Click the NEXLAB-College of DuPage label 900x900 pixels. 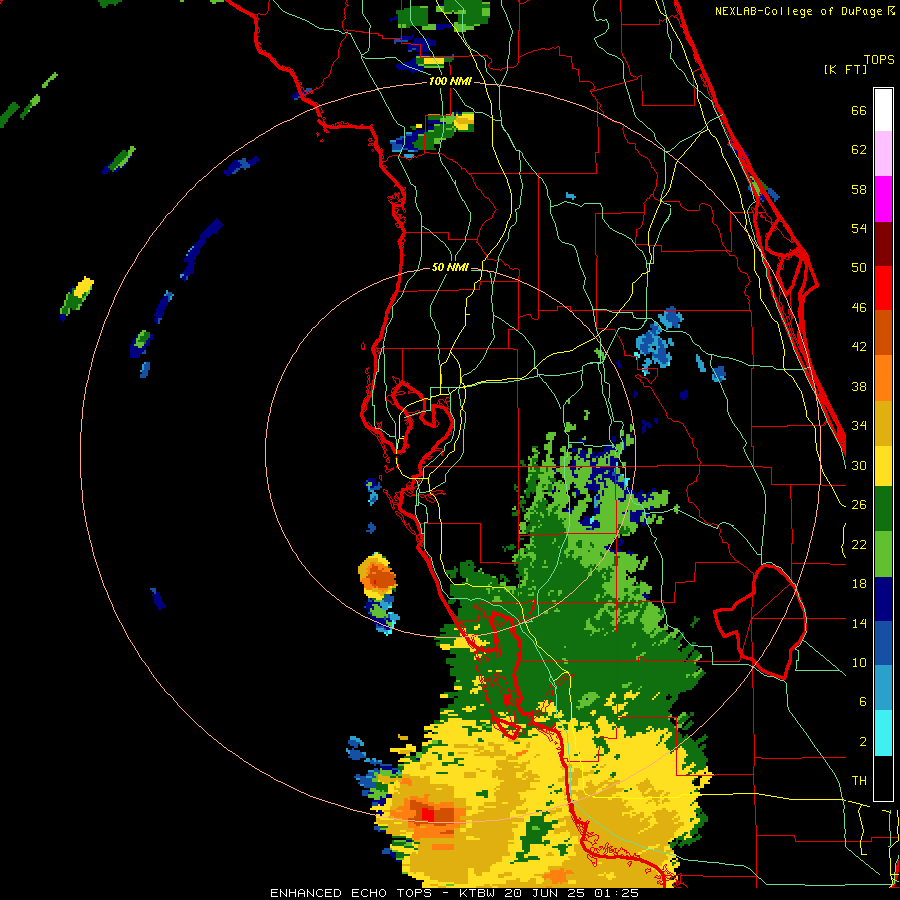point(798,11)
